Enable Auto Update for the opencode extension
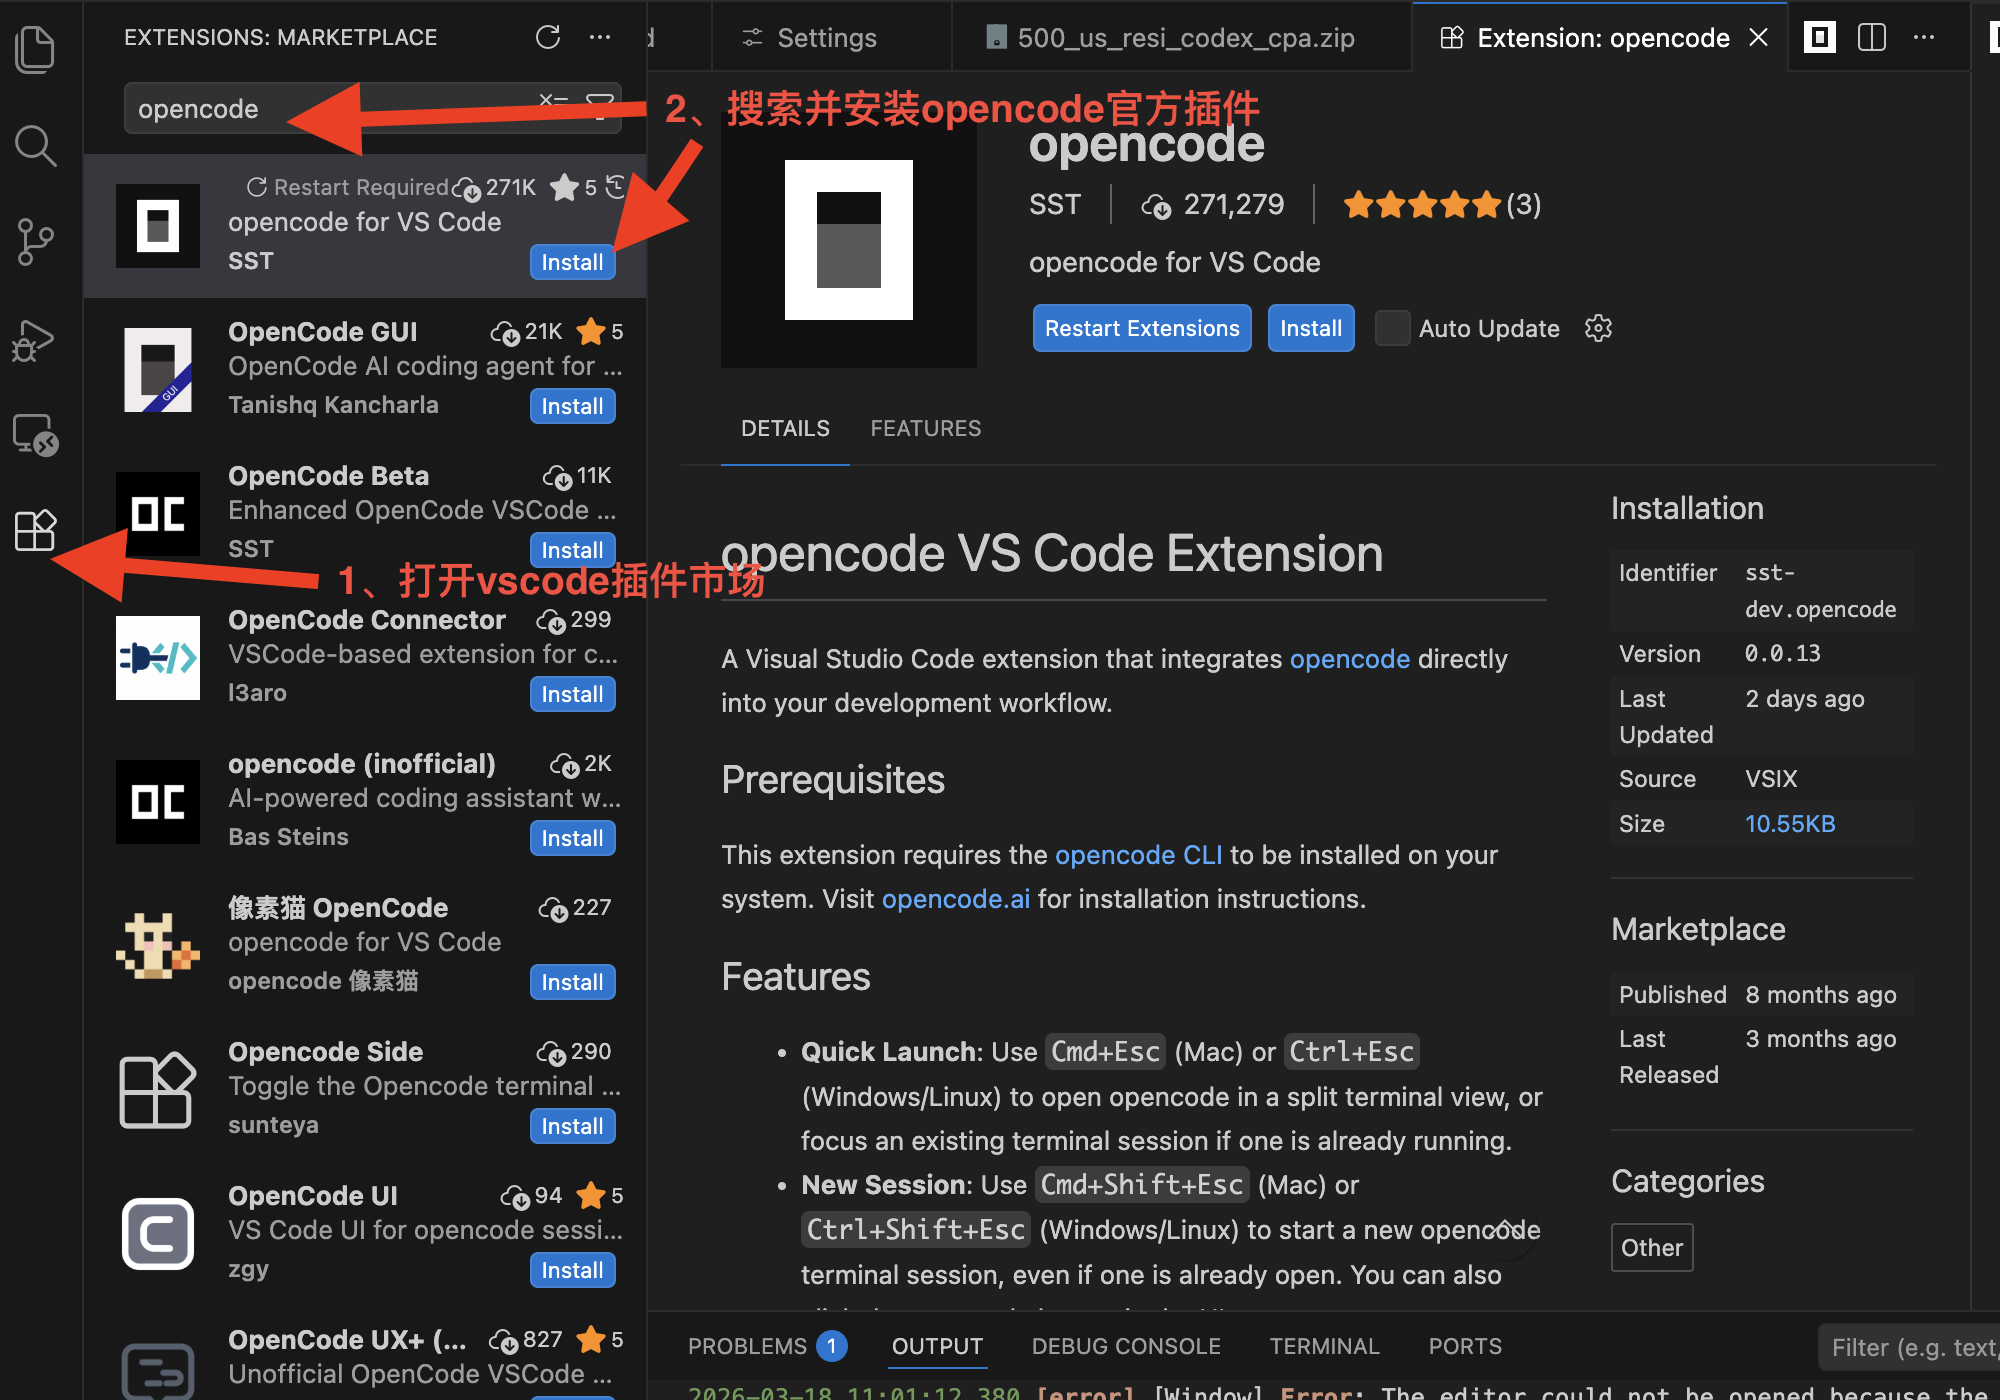This screenshot has width=2000, height=1400. point(1391,328)
